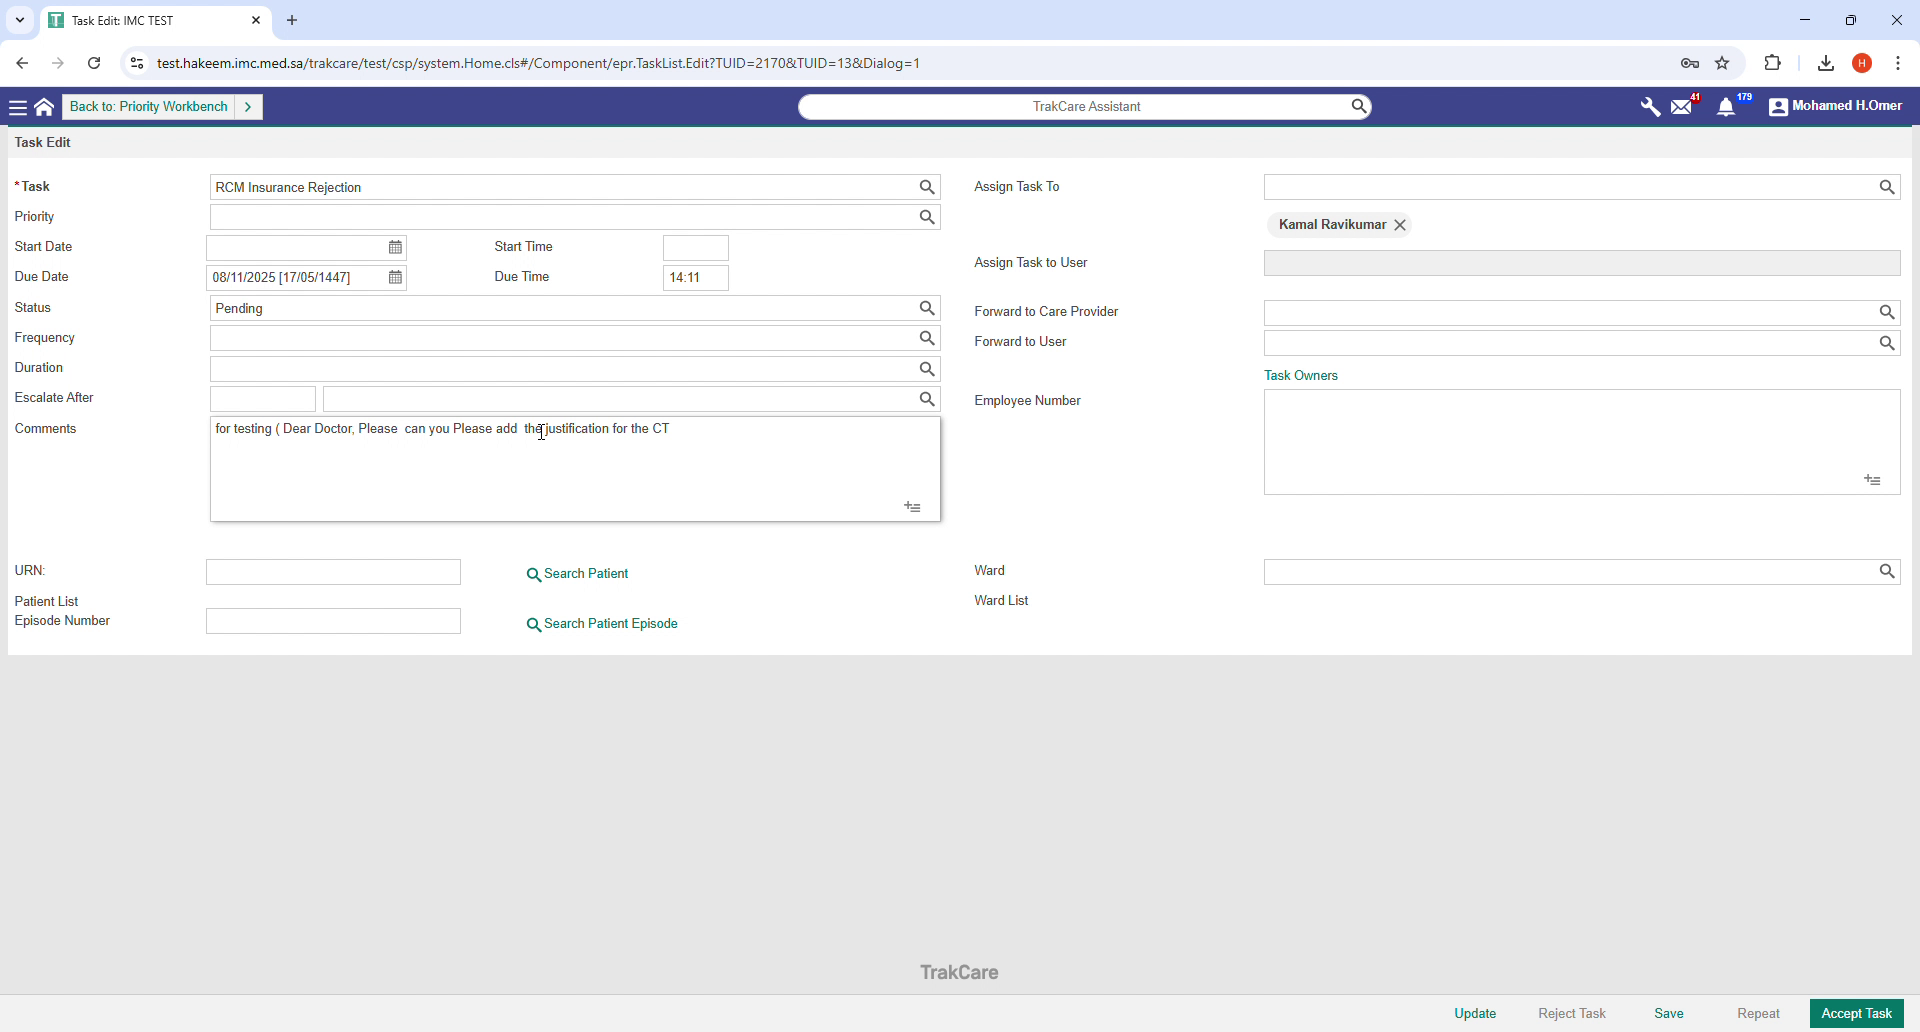This screenshot has height=1032, width=1920.
Task: Expand Back to: Priority Workbench arrow
Action: click(249, 106)
